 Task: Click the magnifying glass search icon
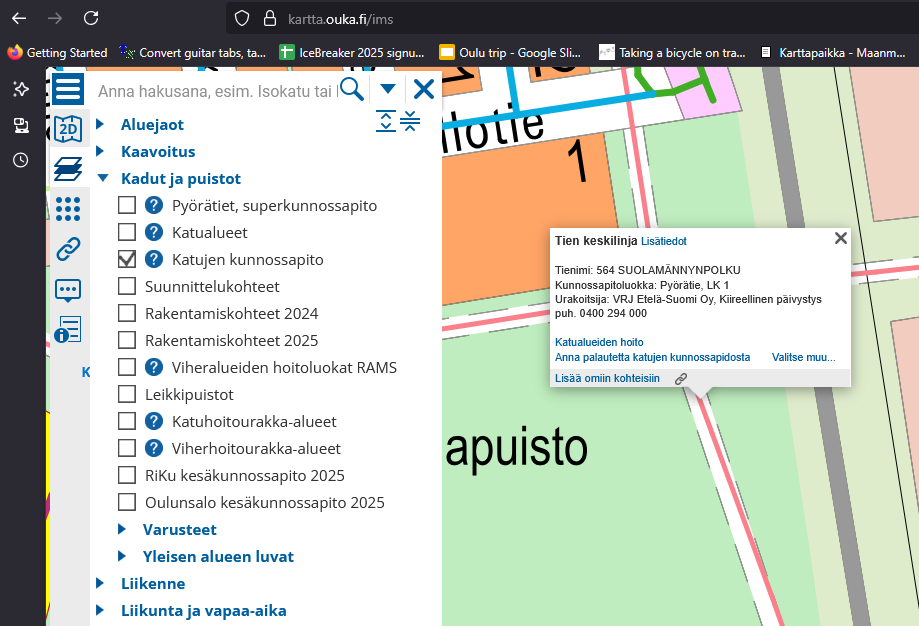(x=351, y=90)
